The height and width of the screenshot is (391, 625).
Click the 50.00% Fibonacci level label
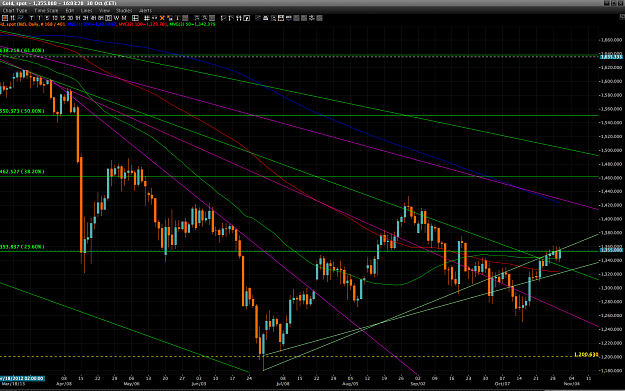click(x=22, y=111)
